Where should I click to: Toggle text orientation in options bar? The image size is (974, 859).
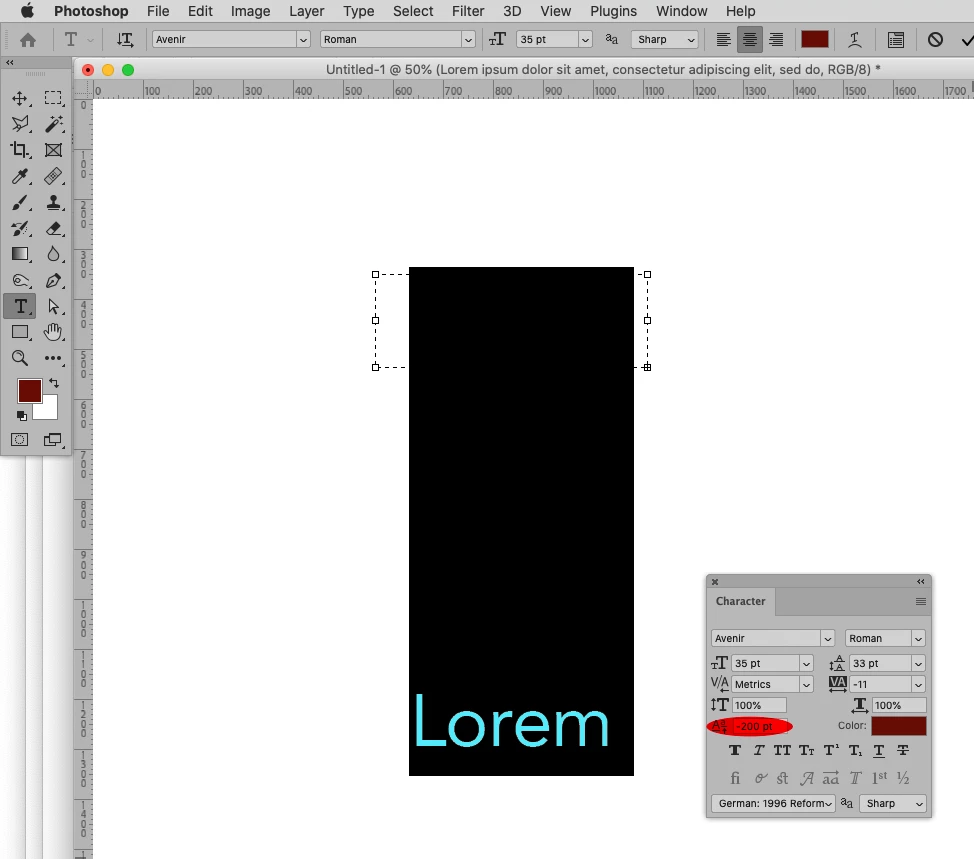pyautogui.click(x=125, y=40)
